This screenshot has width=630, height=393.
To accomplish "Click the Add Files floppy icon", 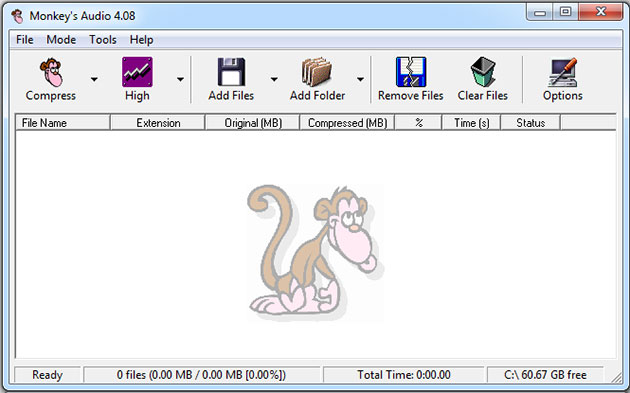I will coord(231,72).
